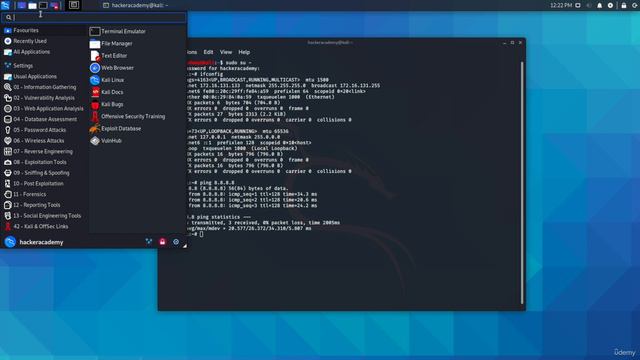
Task: Click the workspace switcher in top panel
Action: point(74,5)
